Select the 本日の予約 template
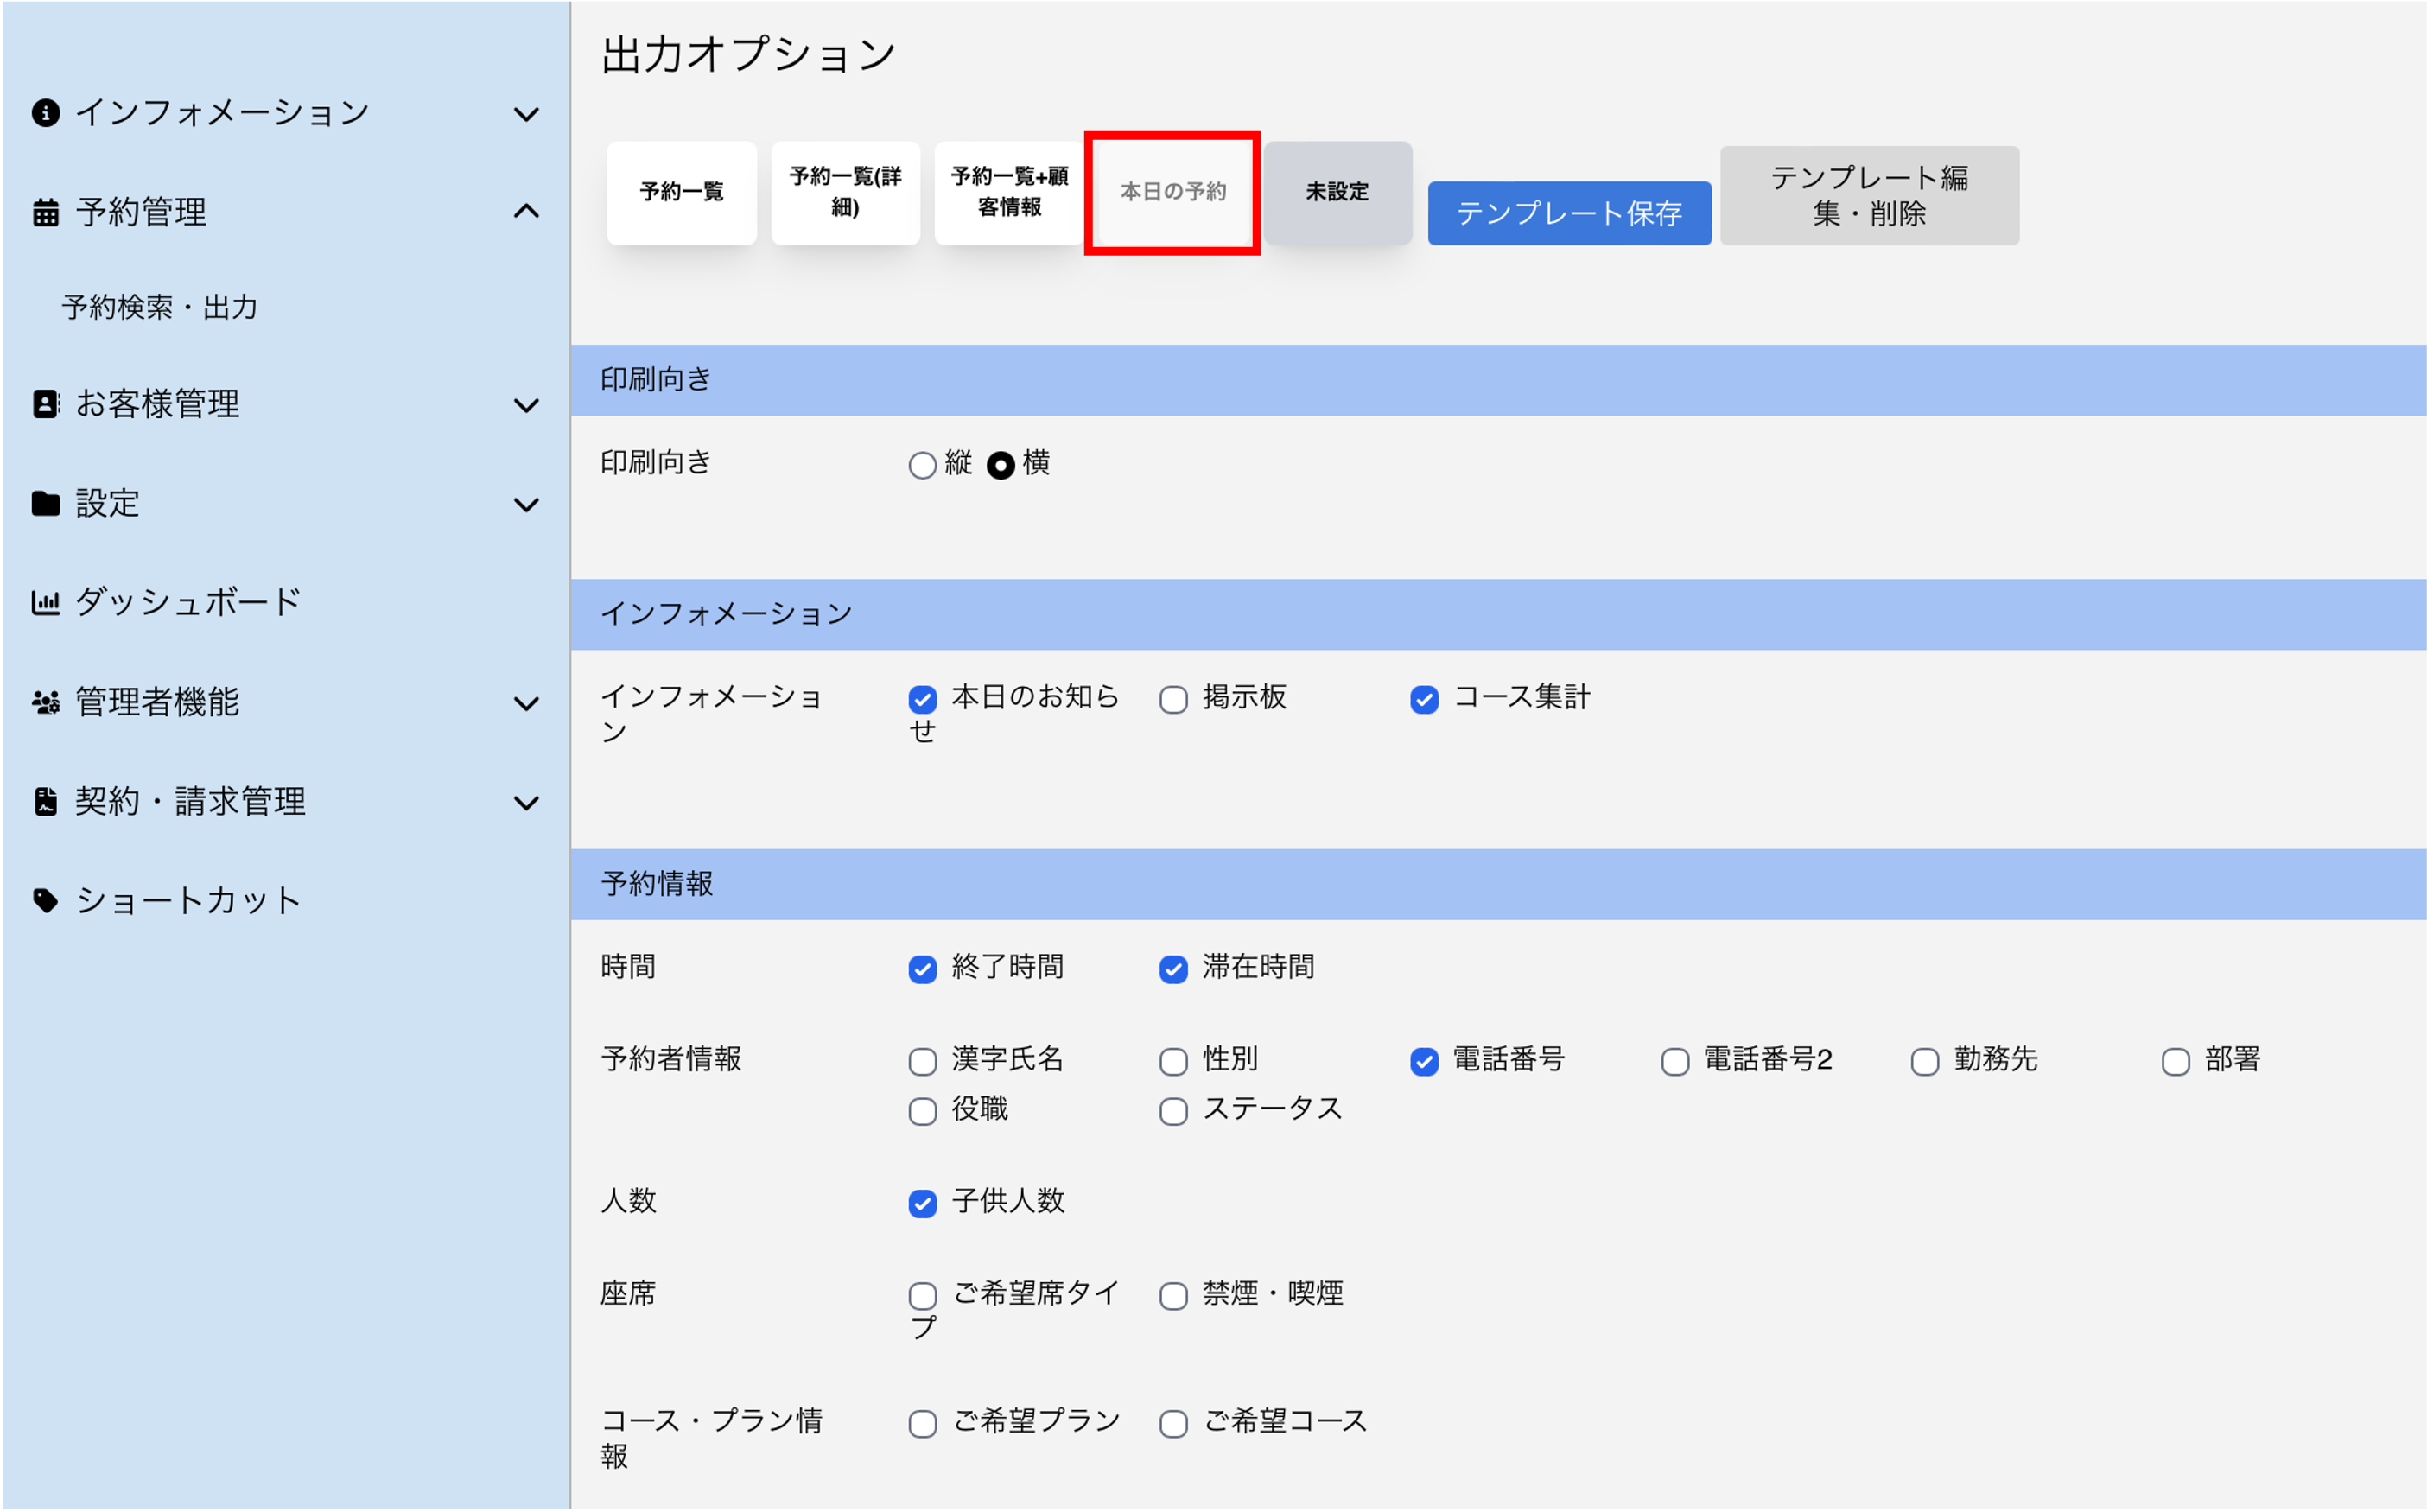2427x1512 pixels. [1173, 192]
